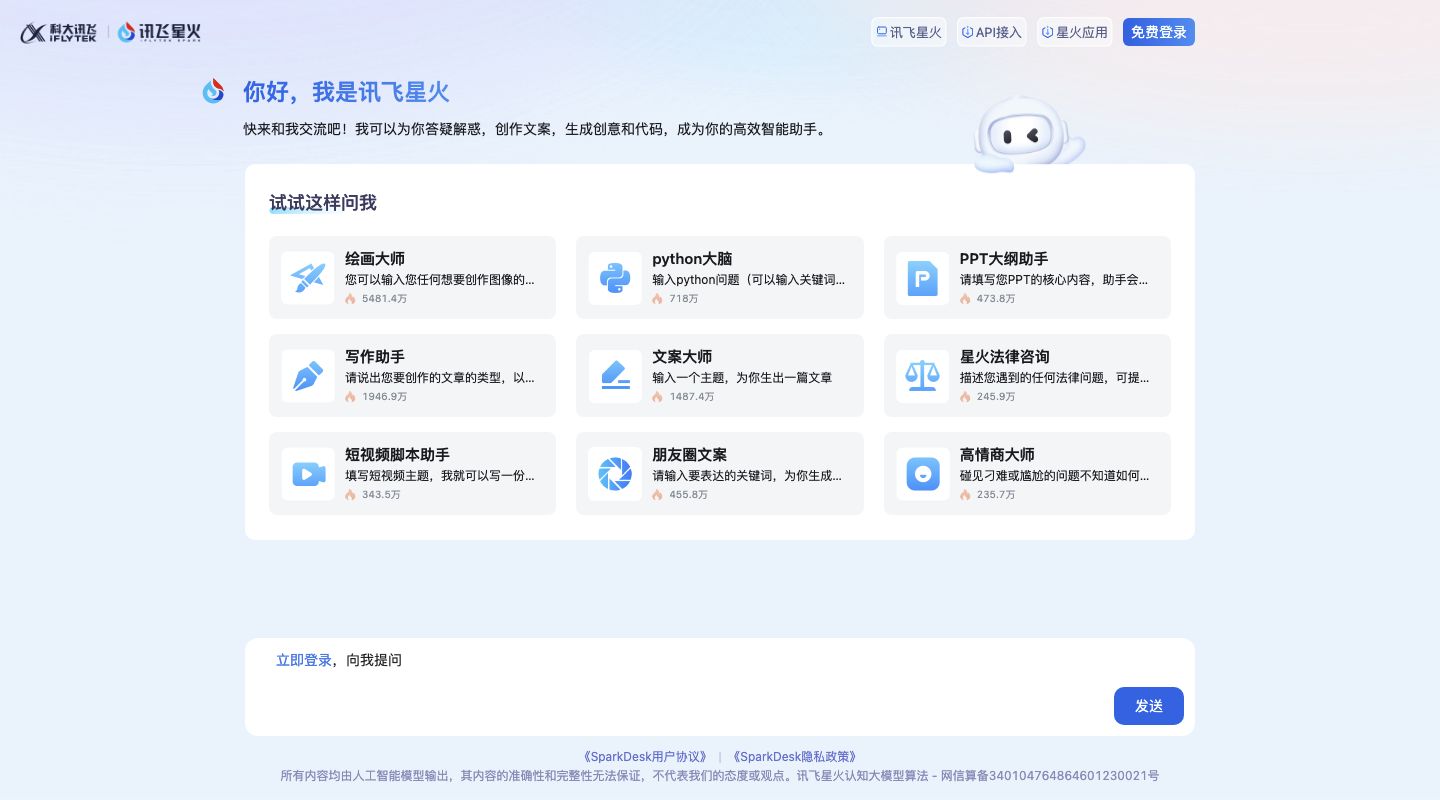Select the 写作助手 card title

coord(375,357)
